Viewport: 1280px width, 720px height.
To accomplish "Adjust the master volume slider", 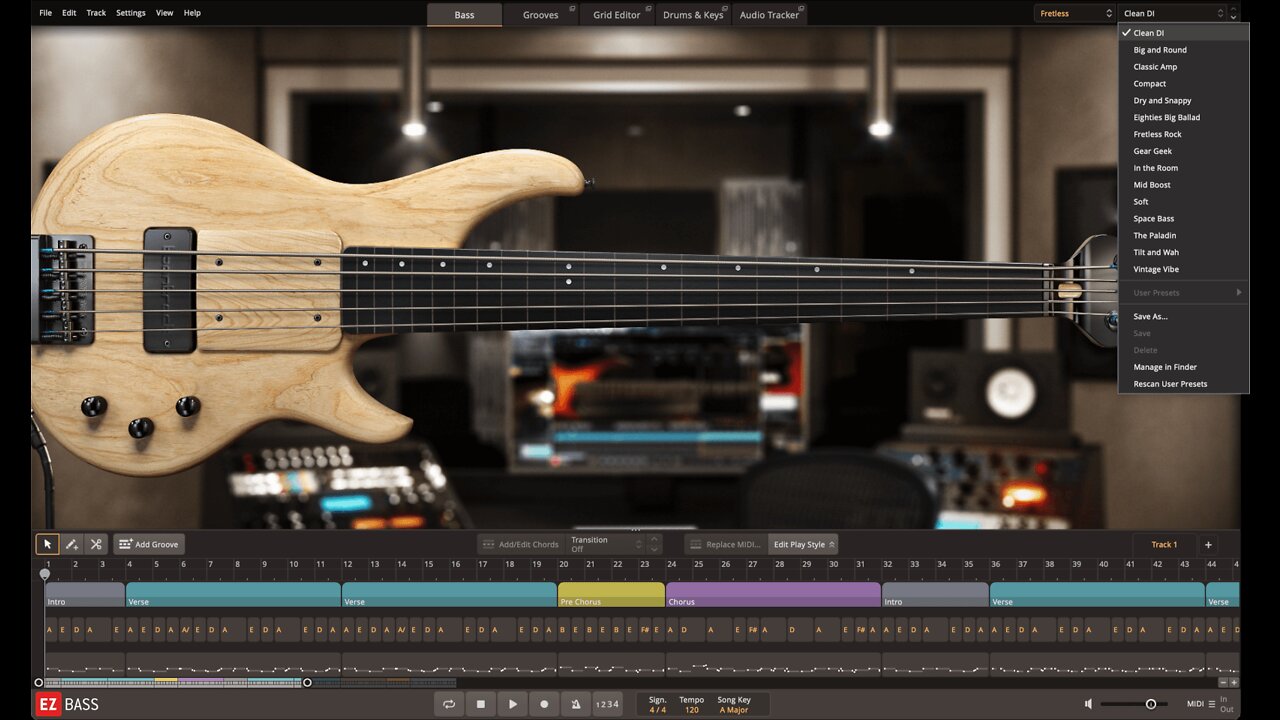I will pos(1134,704).
